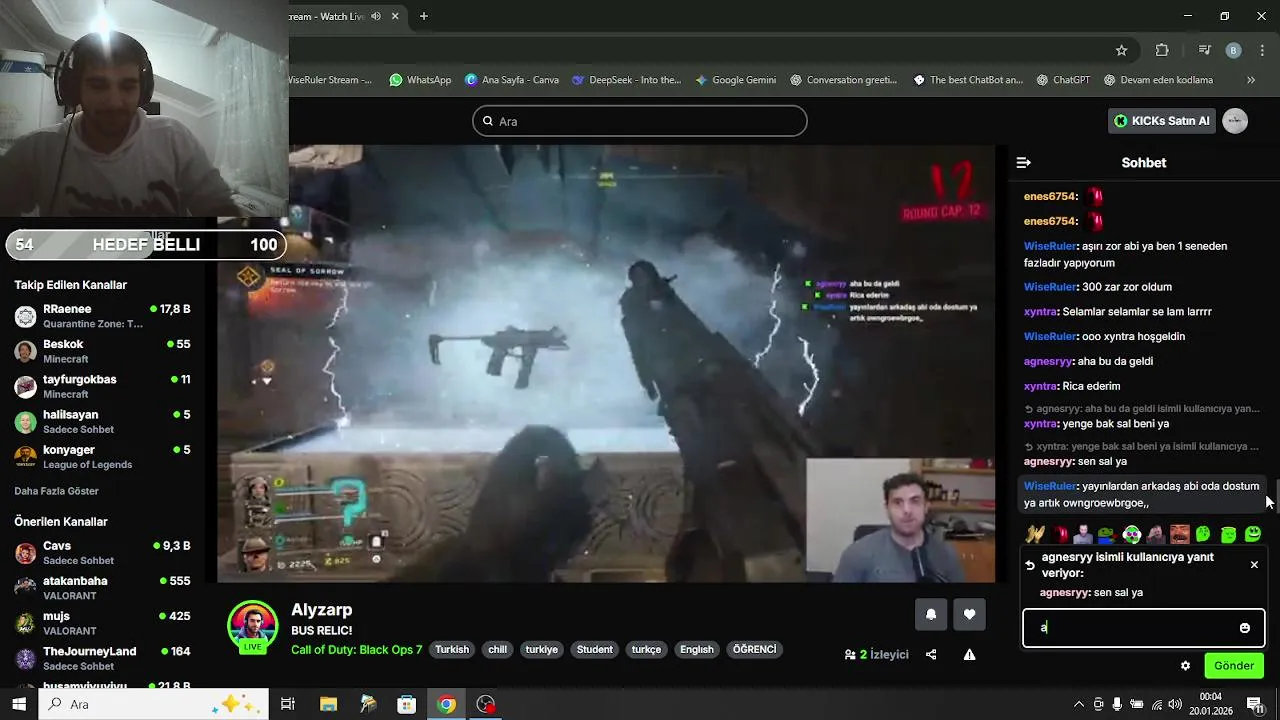
Task: Close the current browser tab
Action: (x=396, y=16)
